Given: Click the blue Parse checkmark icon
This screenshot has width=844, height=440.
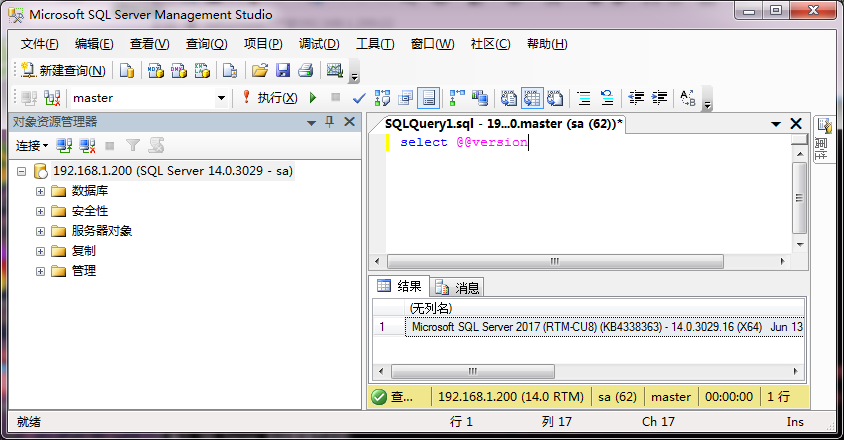Looking at the screenshot, I should [x=359, y=98].
